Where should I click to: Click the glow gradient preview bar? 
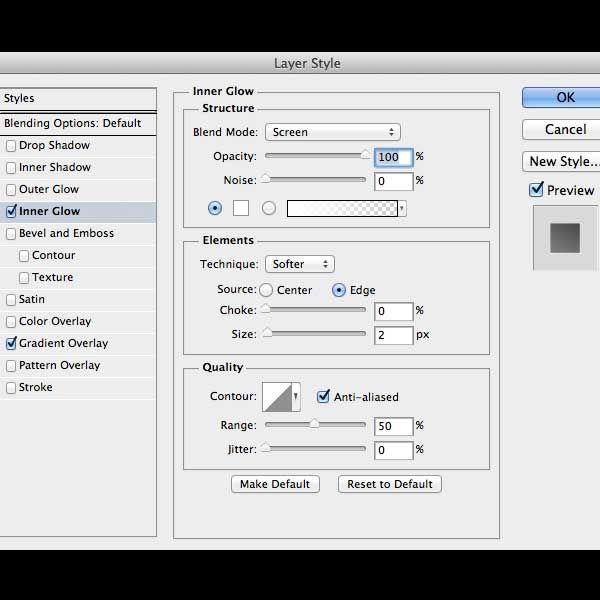(x=342, y=209)
